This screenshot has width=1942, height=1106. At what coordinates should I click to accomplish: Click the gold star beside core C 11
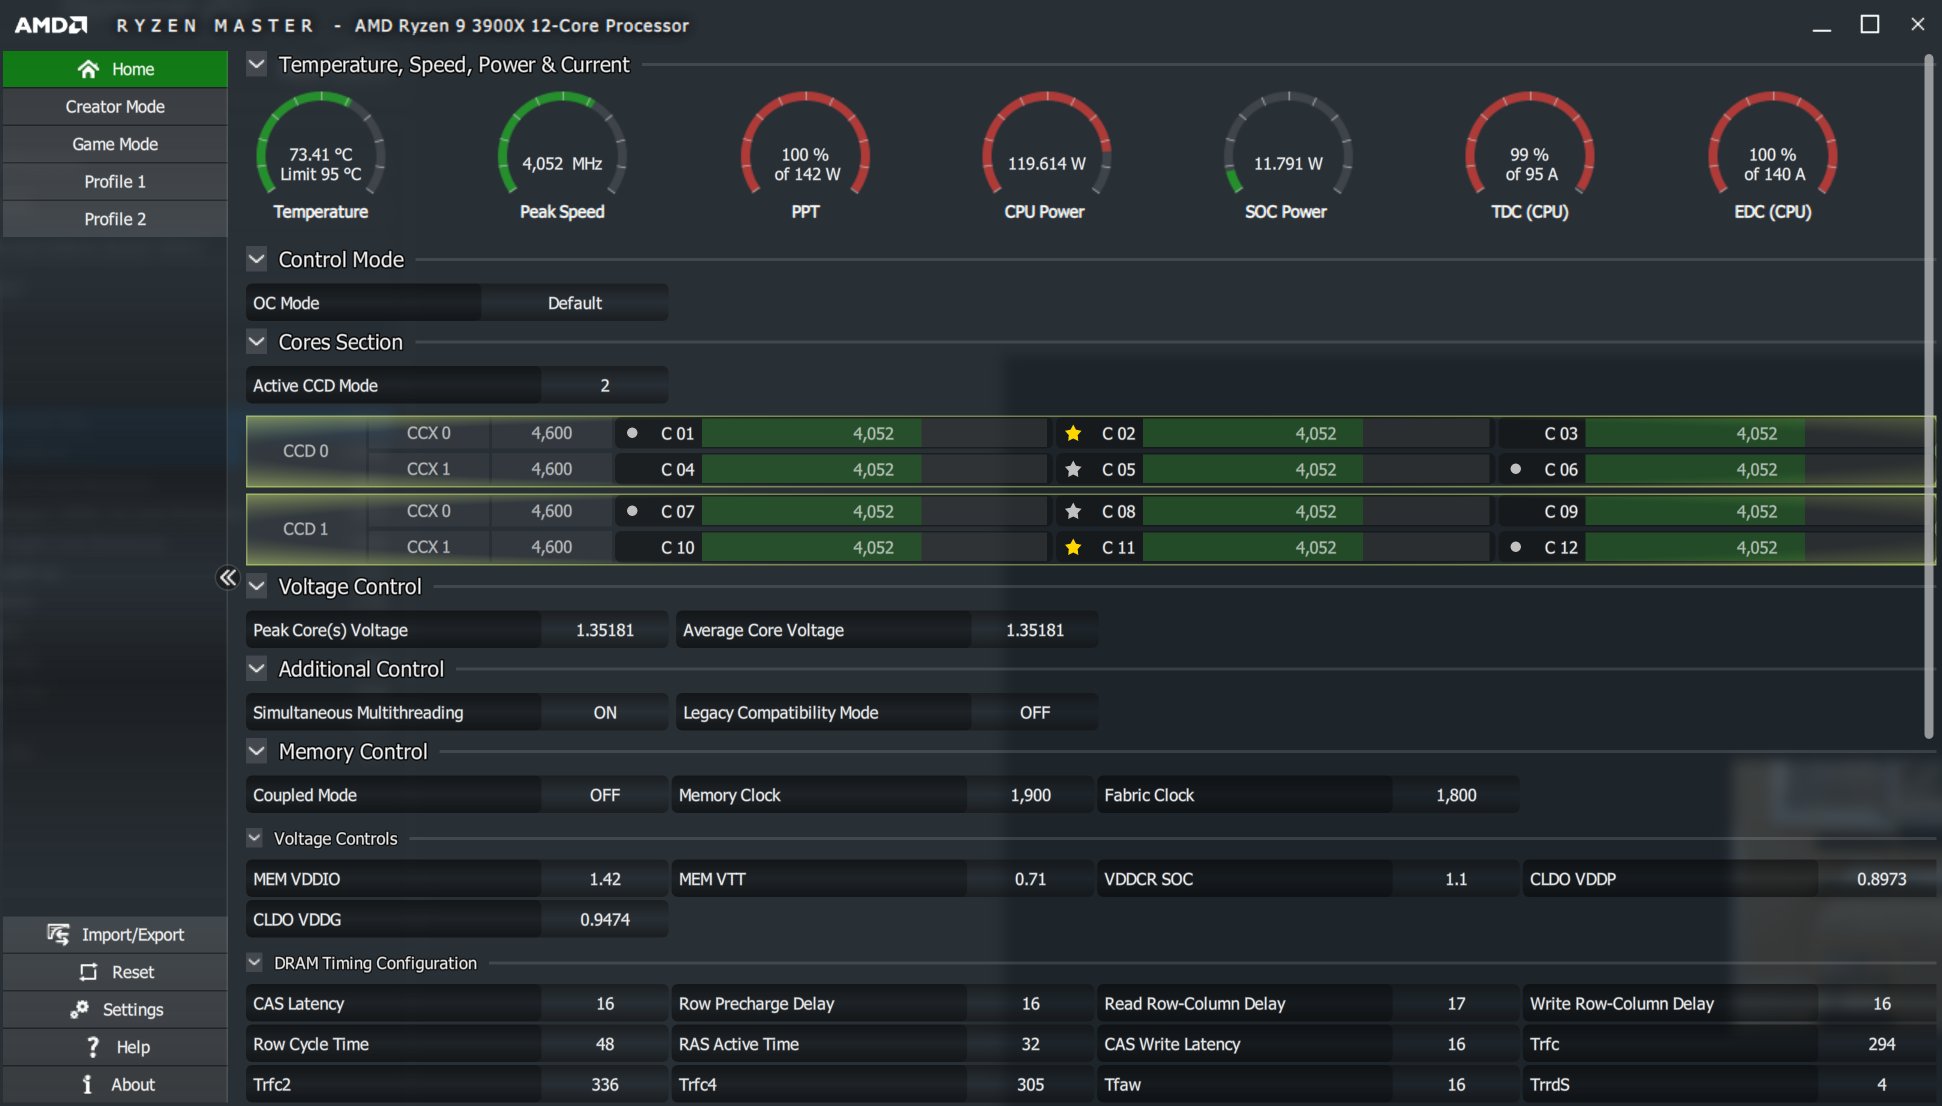point(1073,547)
